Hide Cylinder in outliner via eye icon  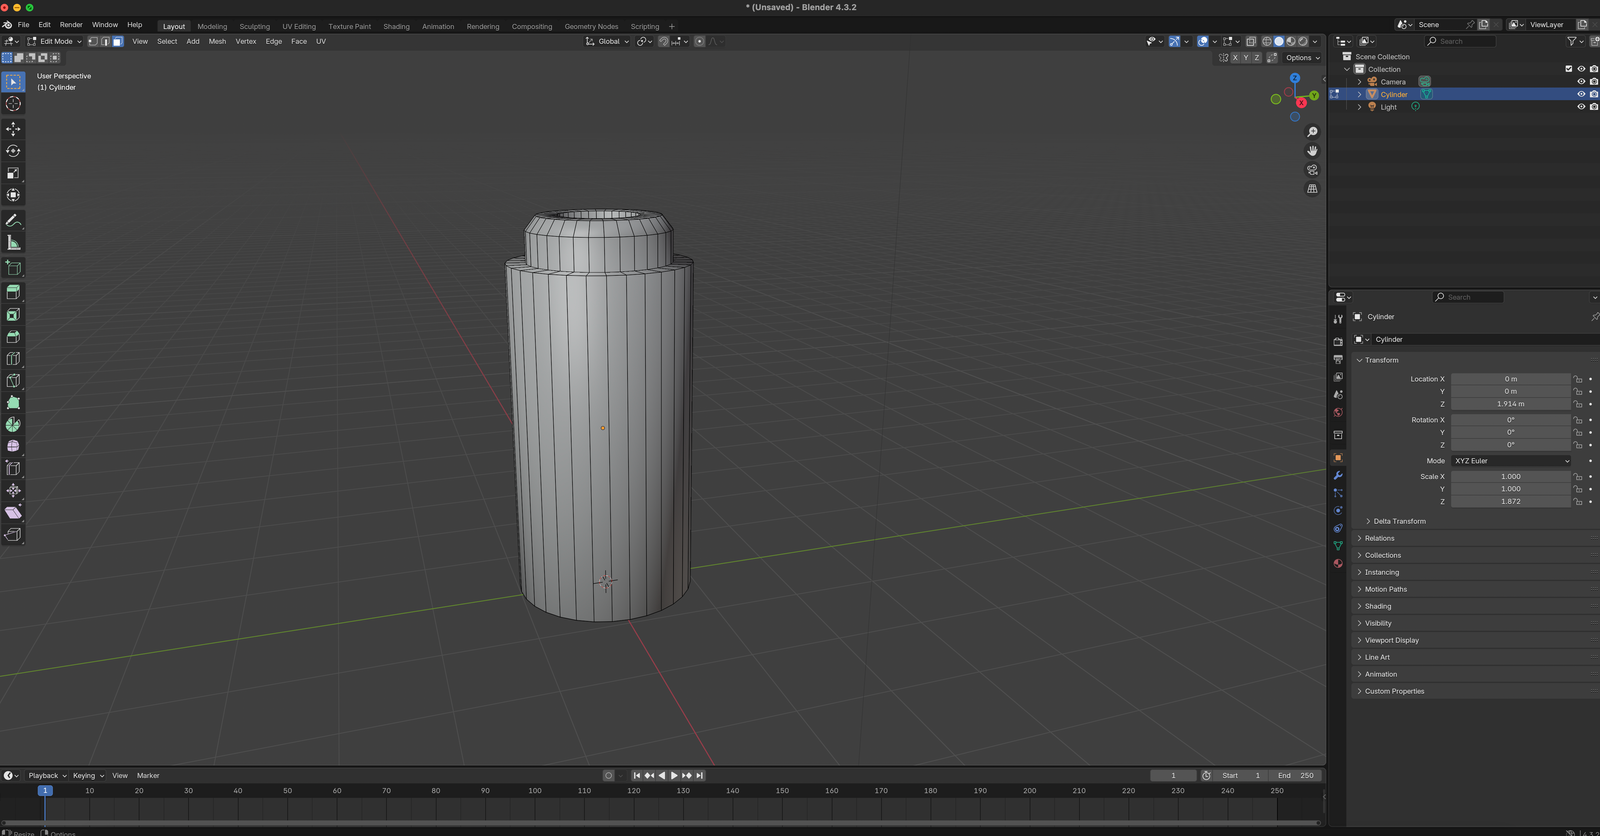click(x=1581, y=94)
